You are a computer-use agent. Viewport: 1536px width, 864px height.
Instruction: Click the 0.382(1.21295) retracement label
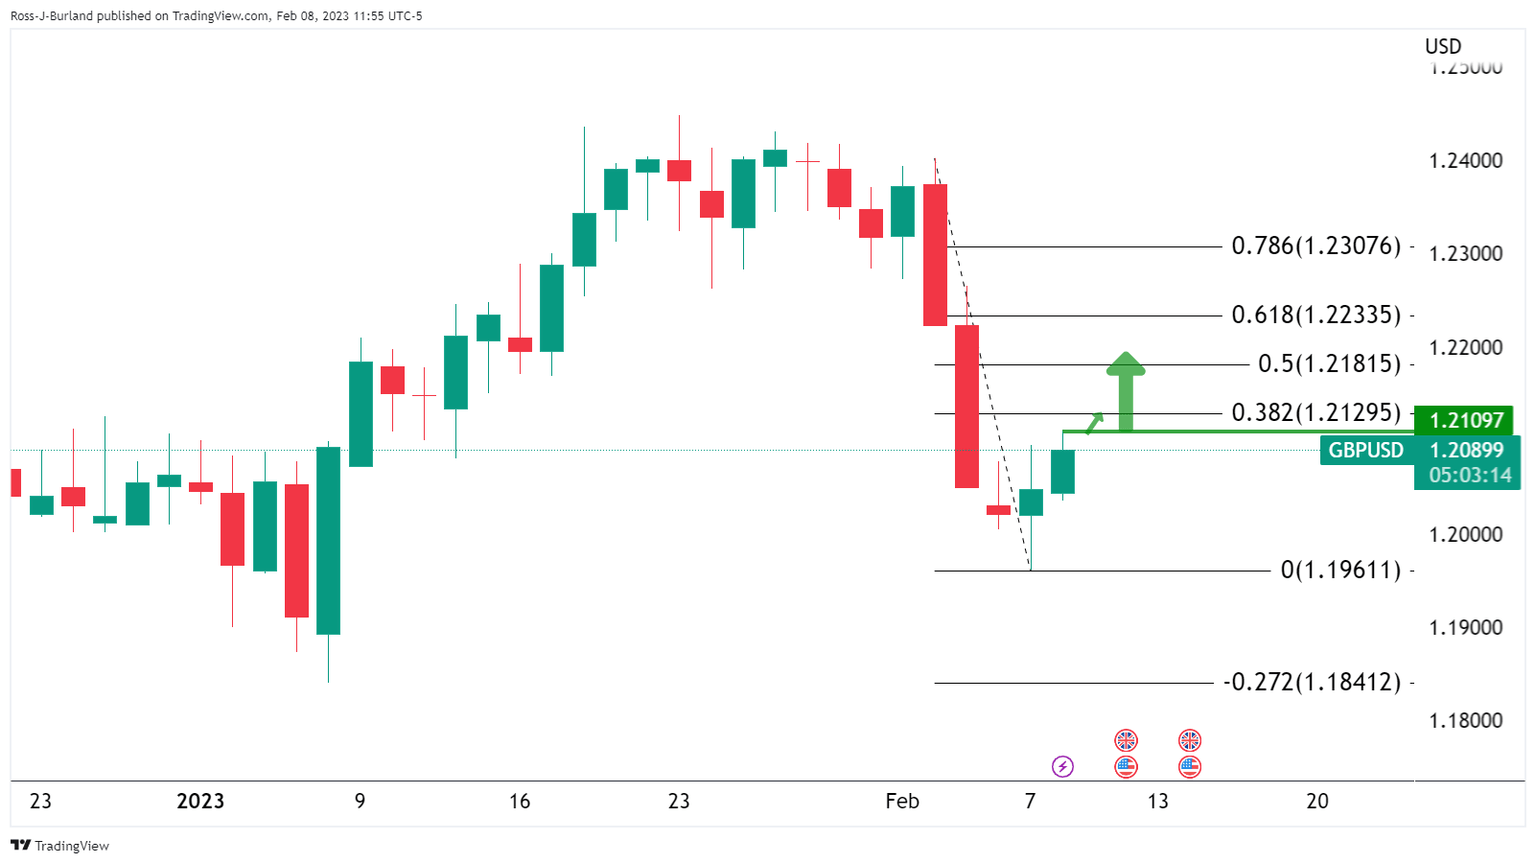[1315, 412]
